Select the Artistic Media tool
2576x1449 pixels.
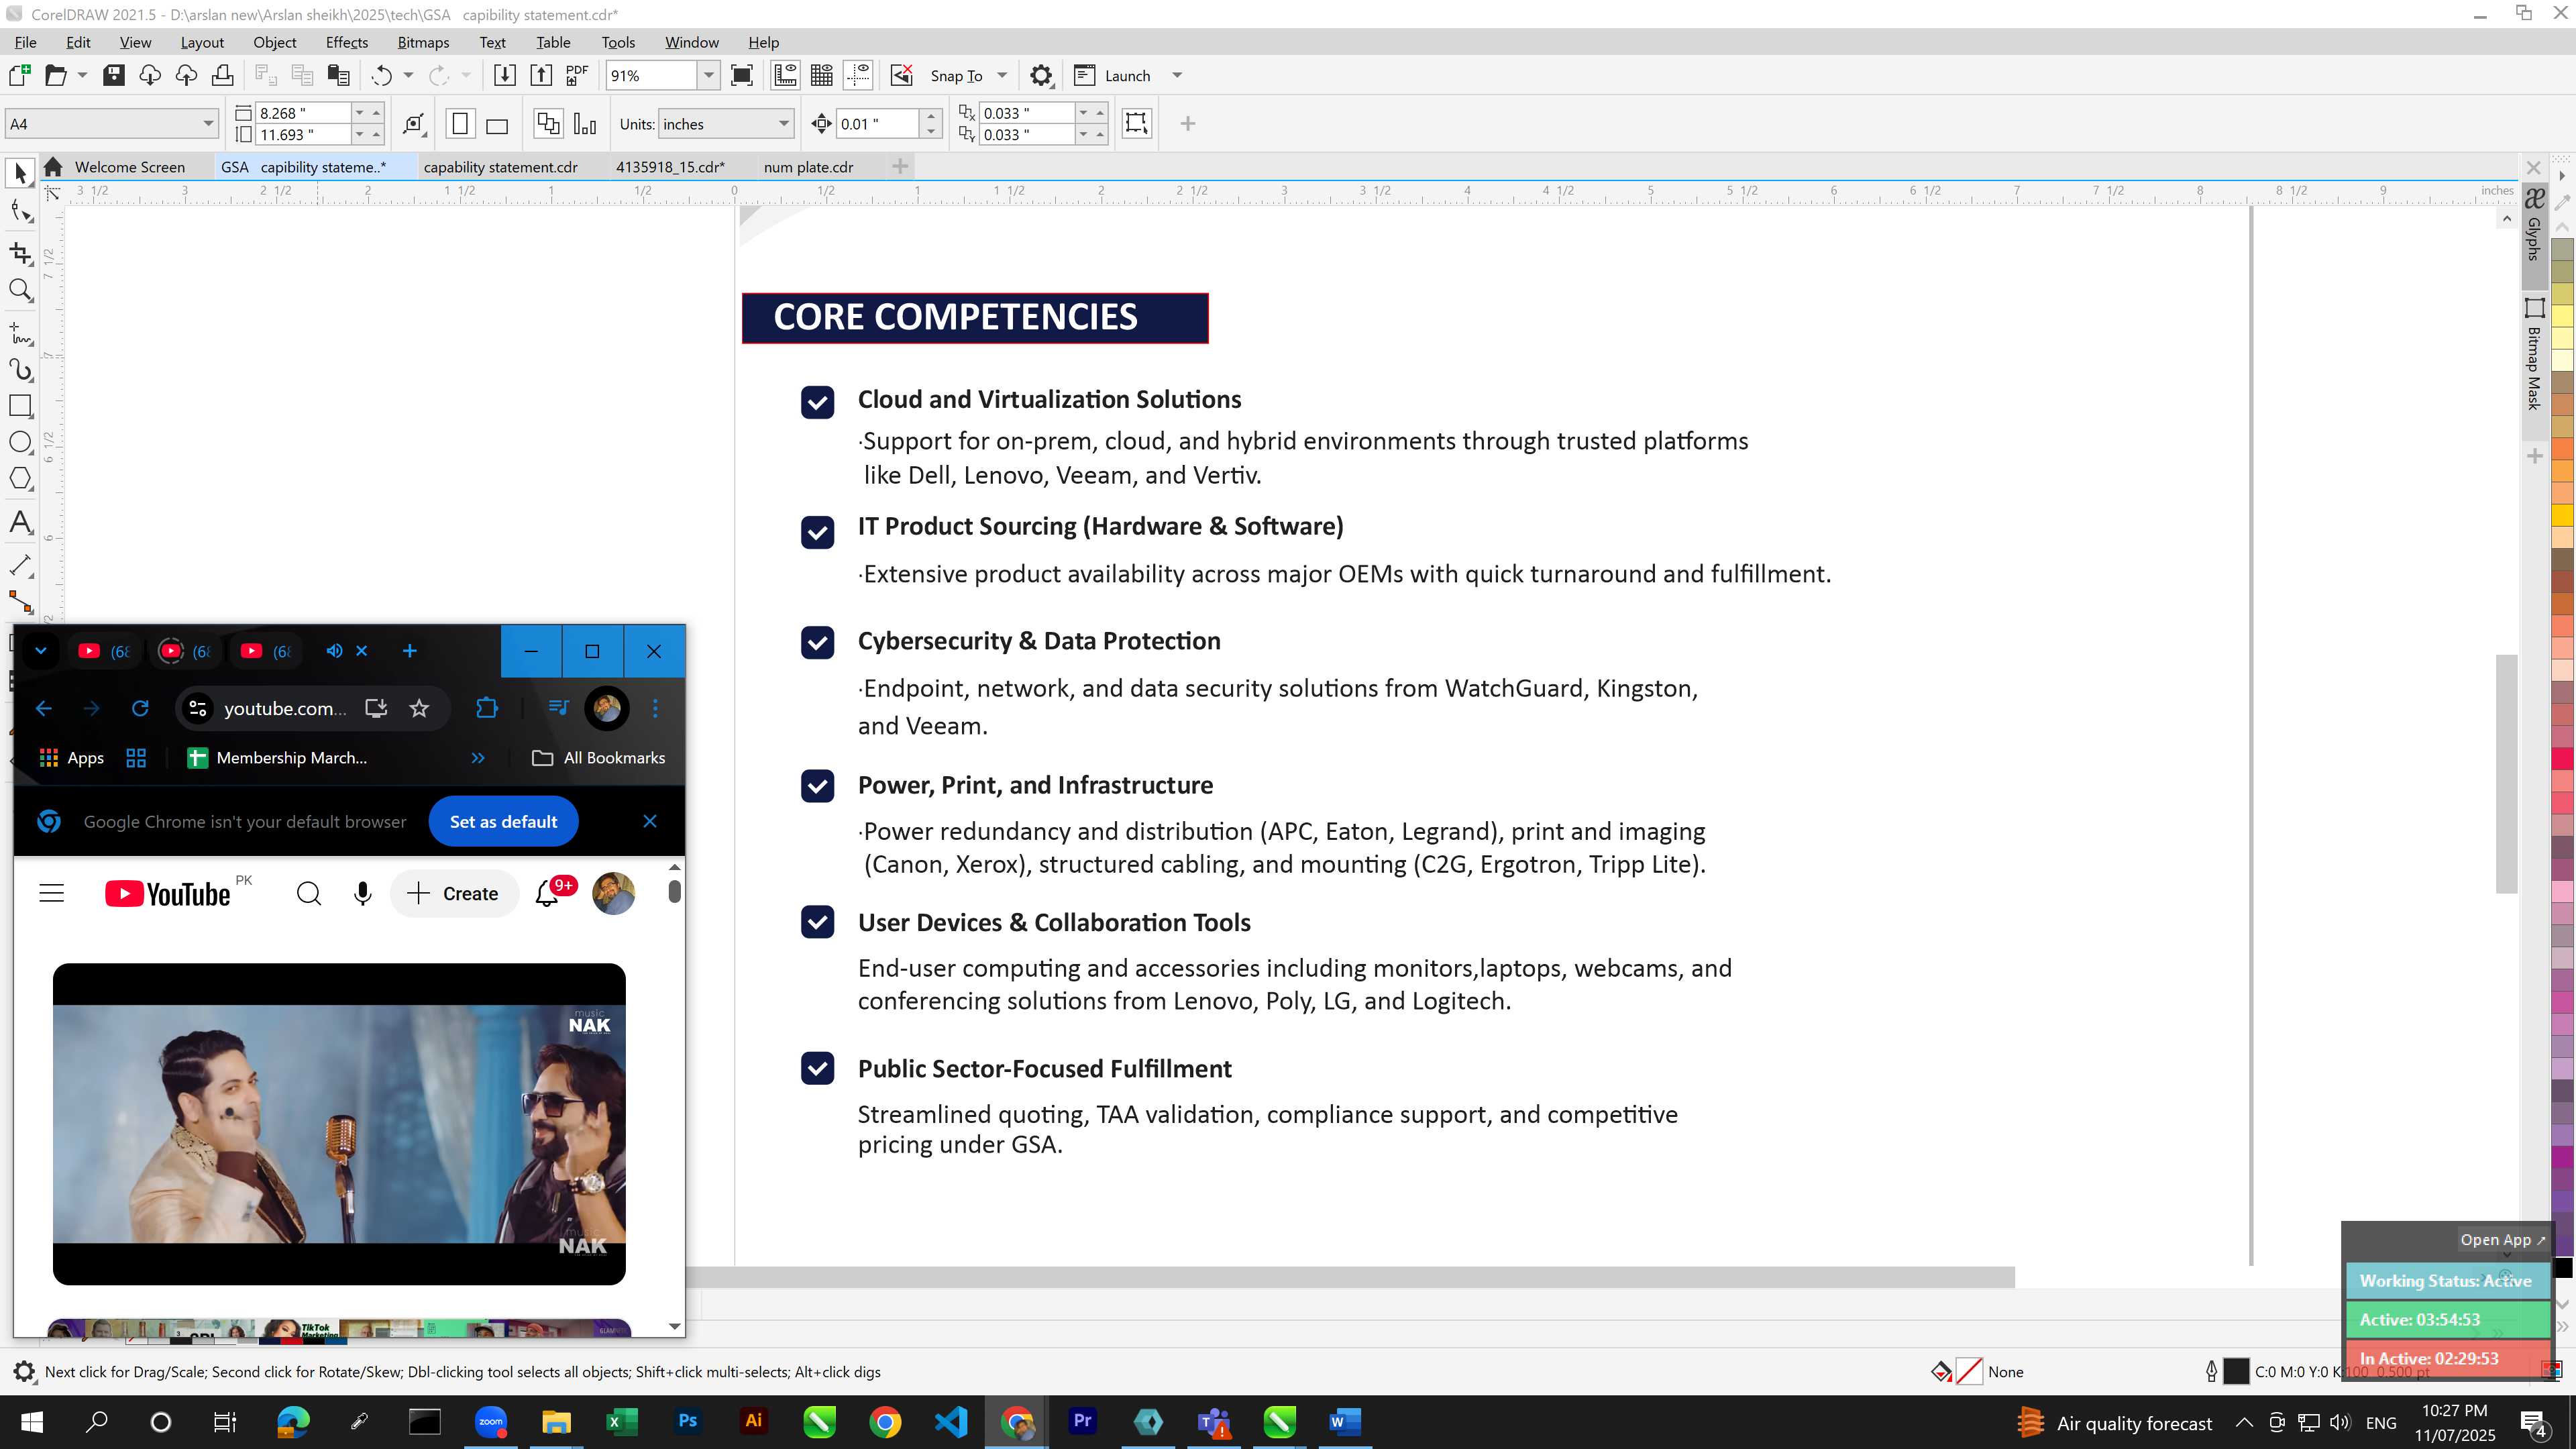click(x=20, y=369)
